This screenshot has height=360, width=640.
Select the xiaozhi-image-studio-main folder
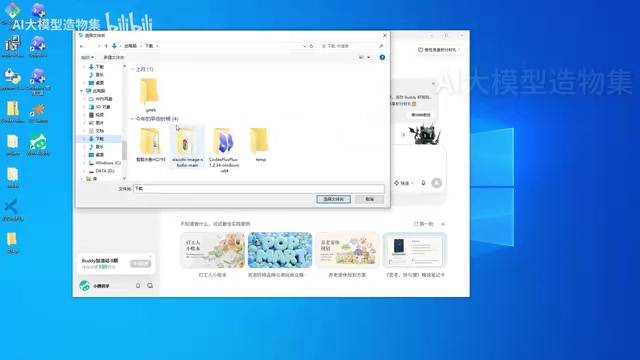(187, 147)
